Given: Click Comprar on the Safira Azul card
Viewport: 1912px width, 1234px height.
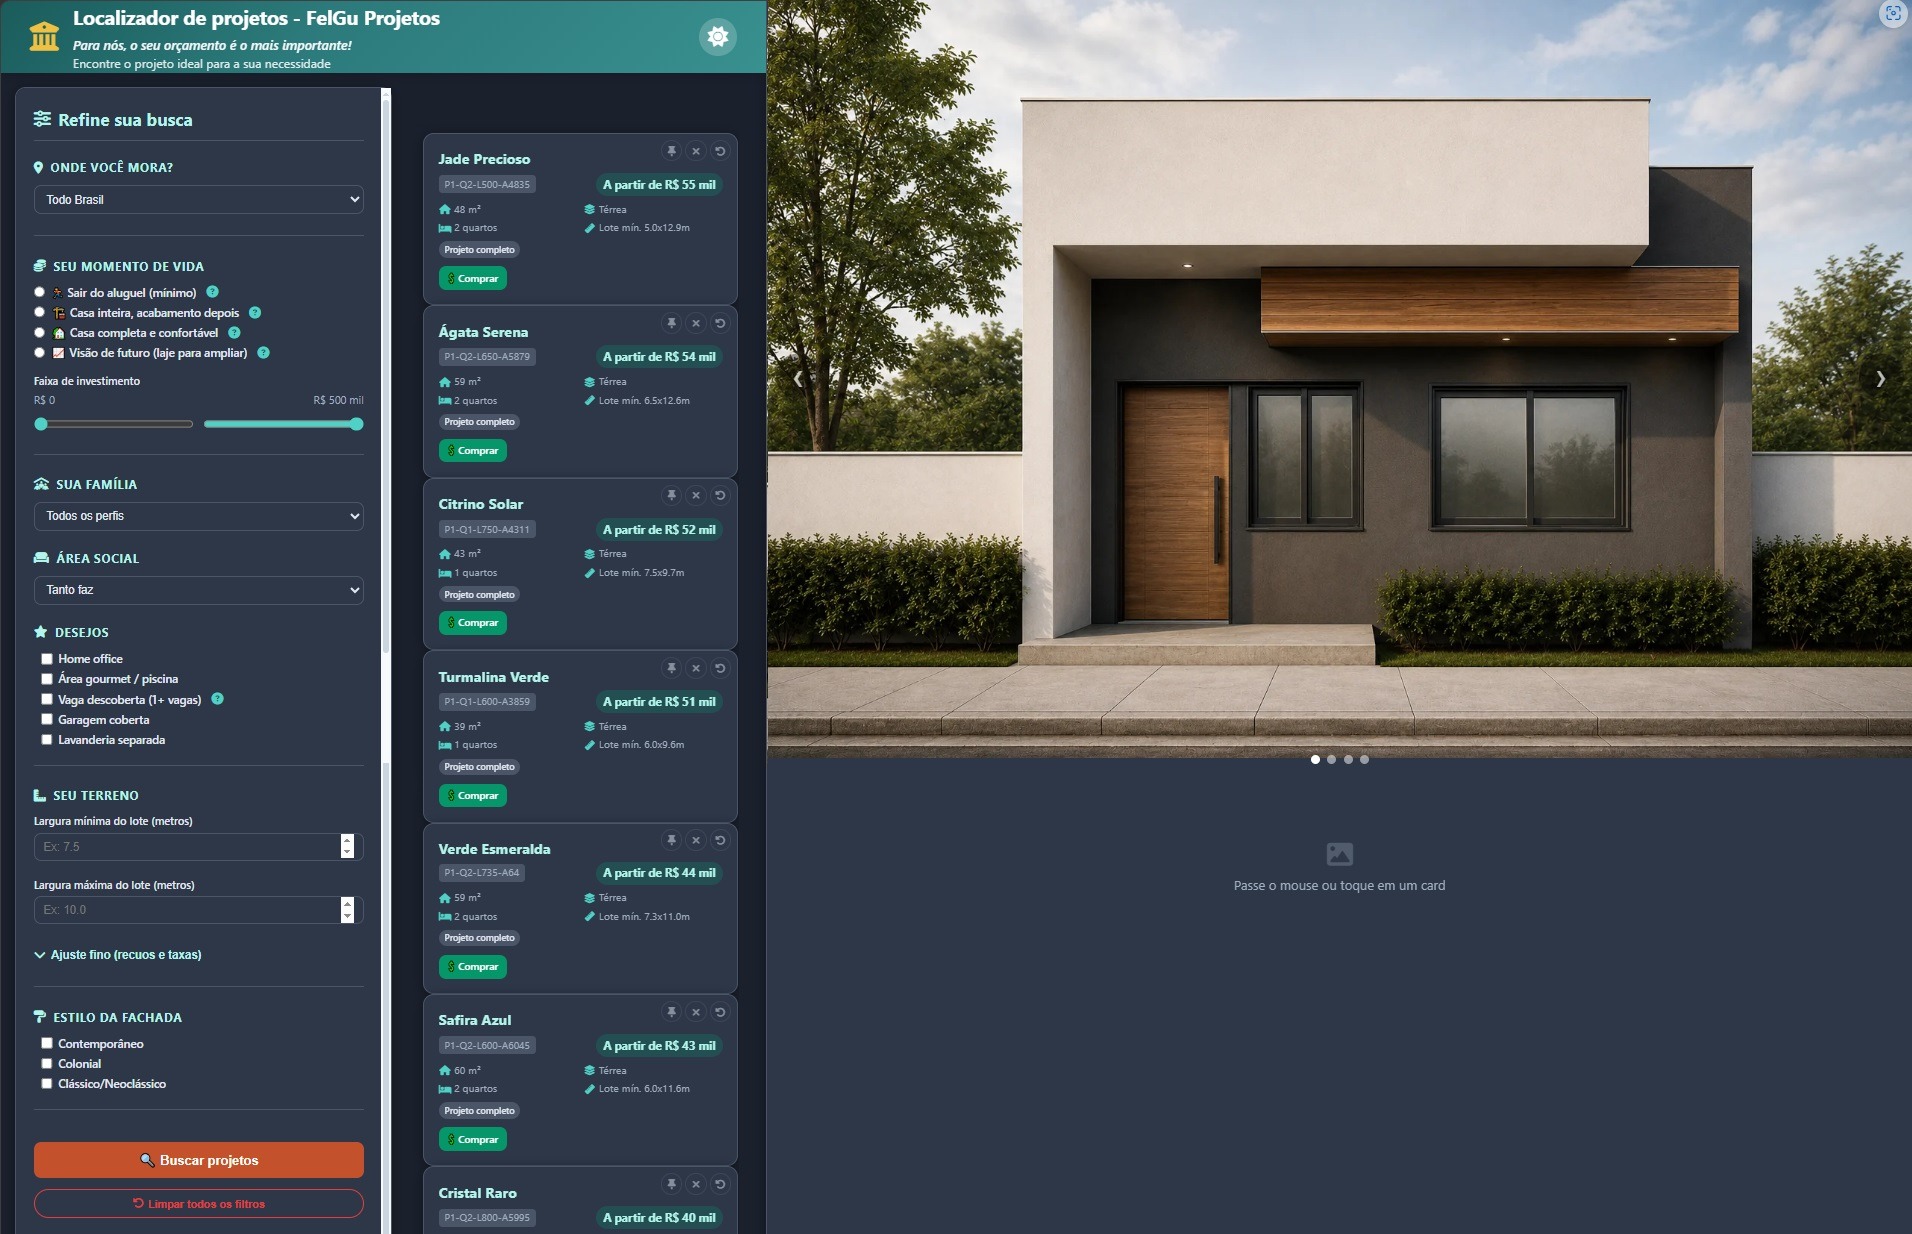Looking at the screenshot, I should tap(473, 1139).
